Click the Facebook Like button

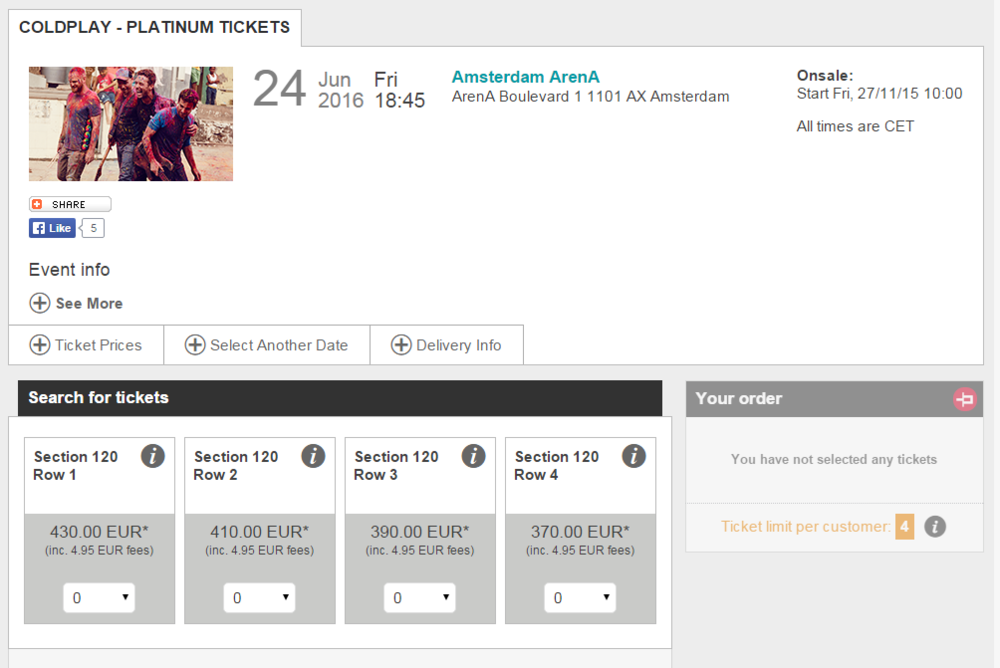pyautogui.click(x=52, y=228)
